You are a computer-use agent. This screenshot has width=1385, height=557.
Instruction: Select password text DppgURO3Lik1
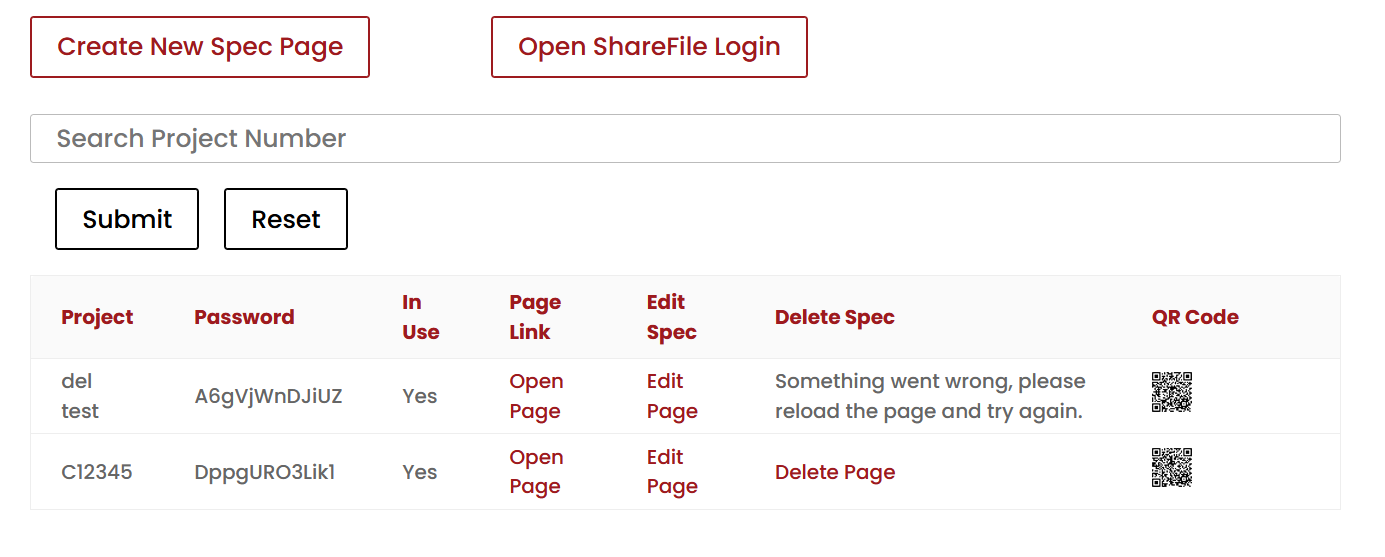pos(265,472)
